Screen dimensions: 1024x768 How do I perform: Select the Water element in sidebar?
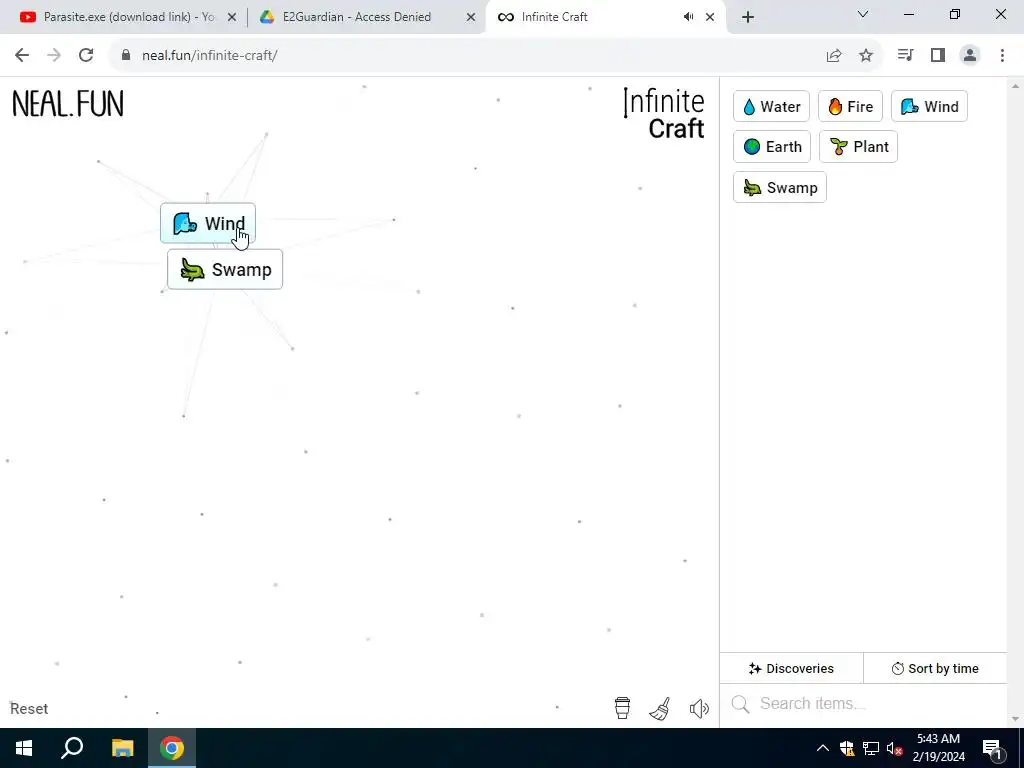[x=771, y=106]
